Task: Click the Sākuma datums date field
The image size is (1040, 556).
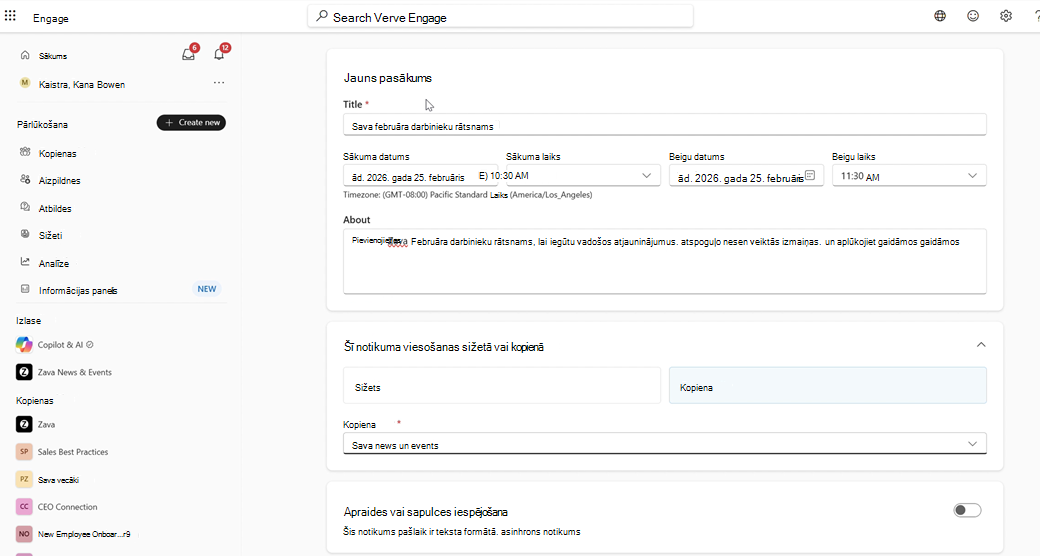Action: (421, 176)
